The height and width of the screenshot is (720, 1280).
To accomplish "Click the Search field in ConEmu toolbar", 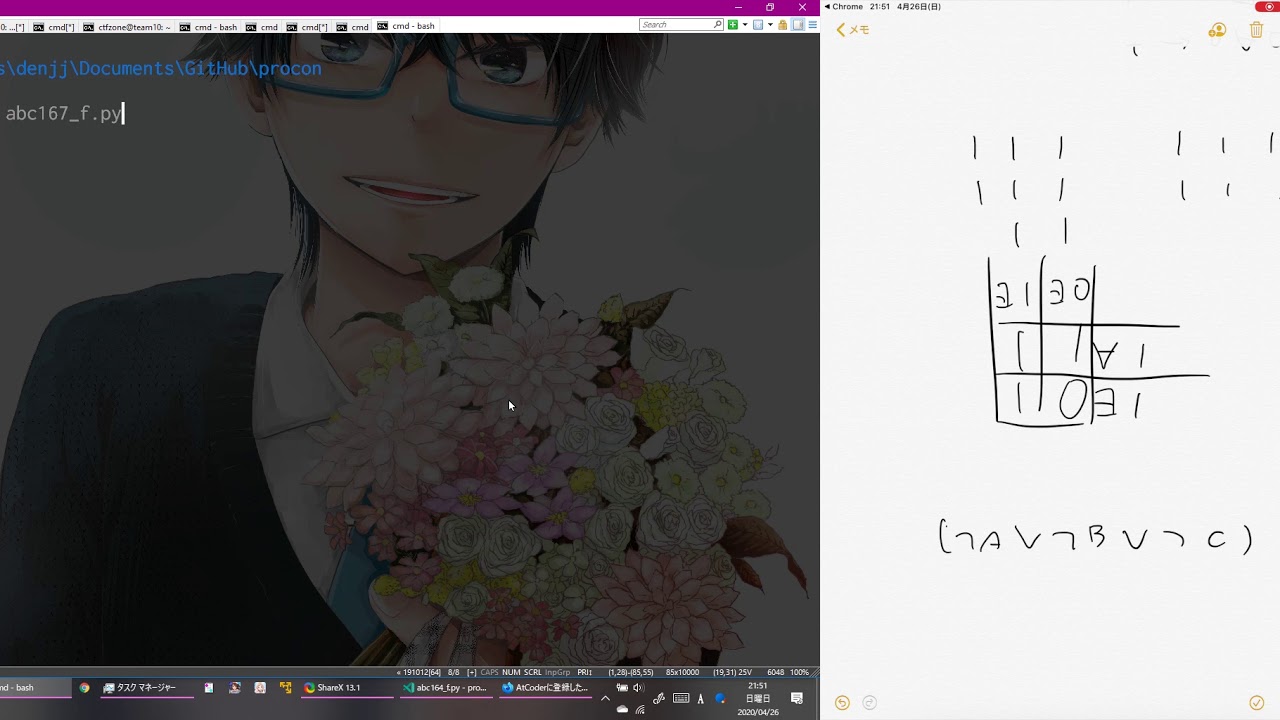I will click(681, 25).
